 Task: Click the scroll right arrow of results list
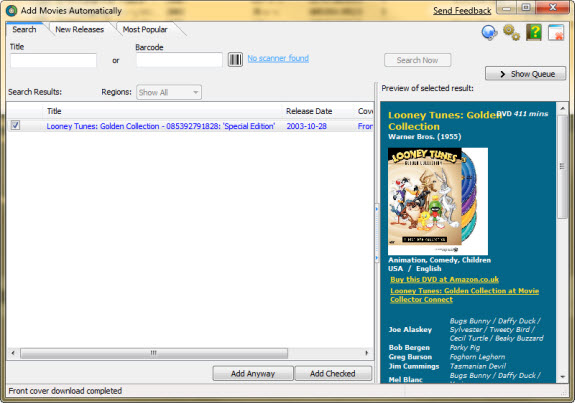366,353
